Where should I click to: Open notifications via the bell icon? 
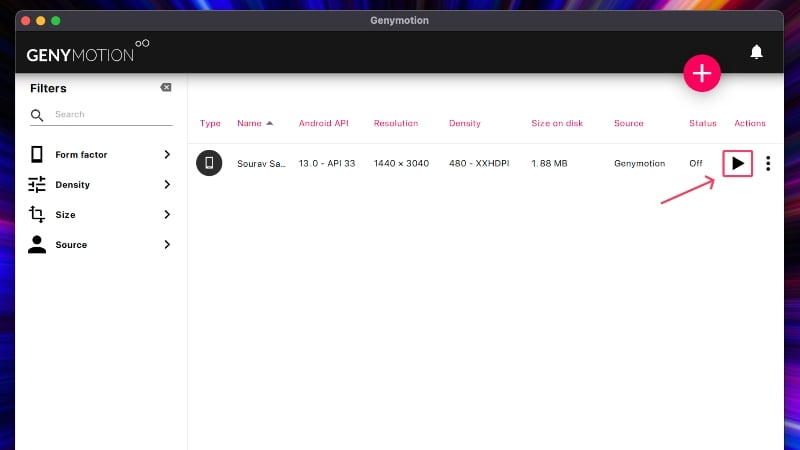pyautogui.click(x=756, y=52)
